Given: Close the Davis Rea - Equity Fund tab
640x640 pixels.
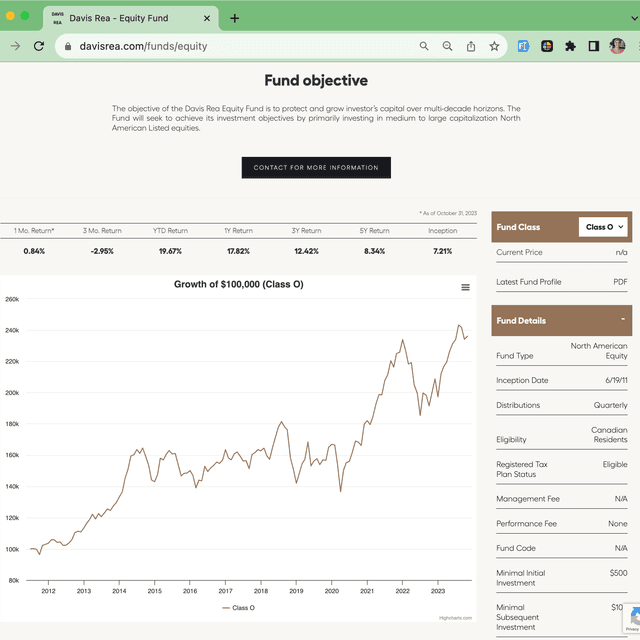Looking at the screenshot, I should click(208, 18).
